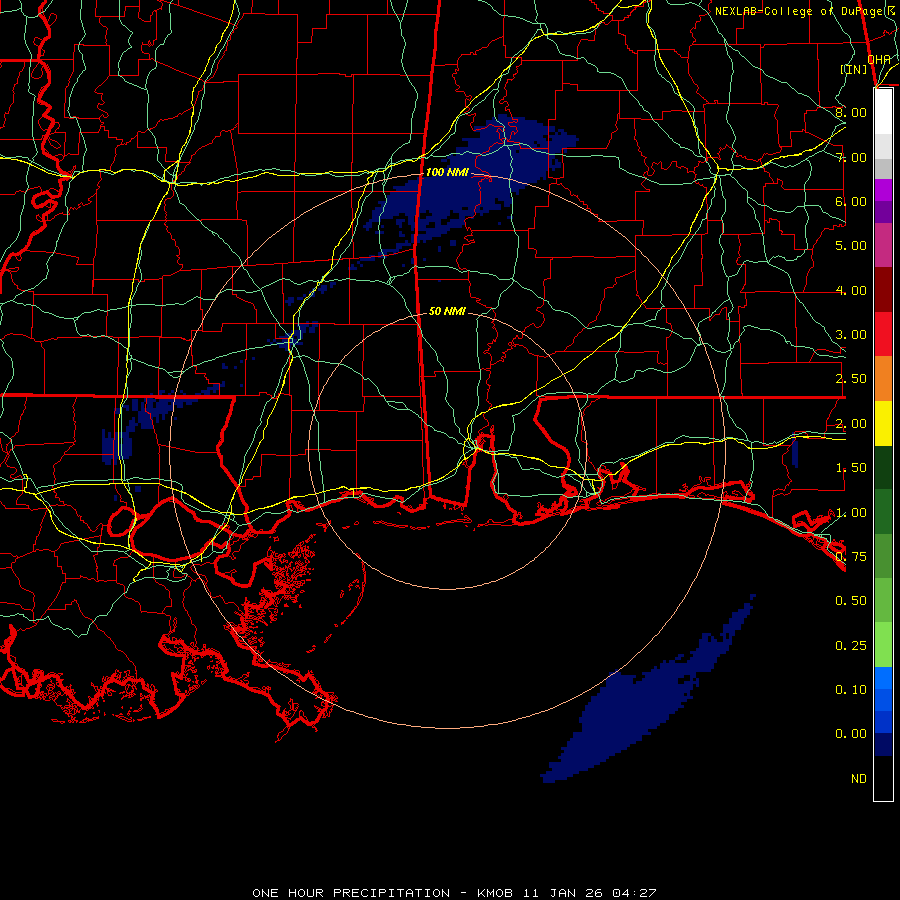Select the 2.00 legend value
This screenshot has width=900, height=900.
(851, 424)
